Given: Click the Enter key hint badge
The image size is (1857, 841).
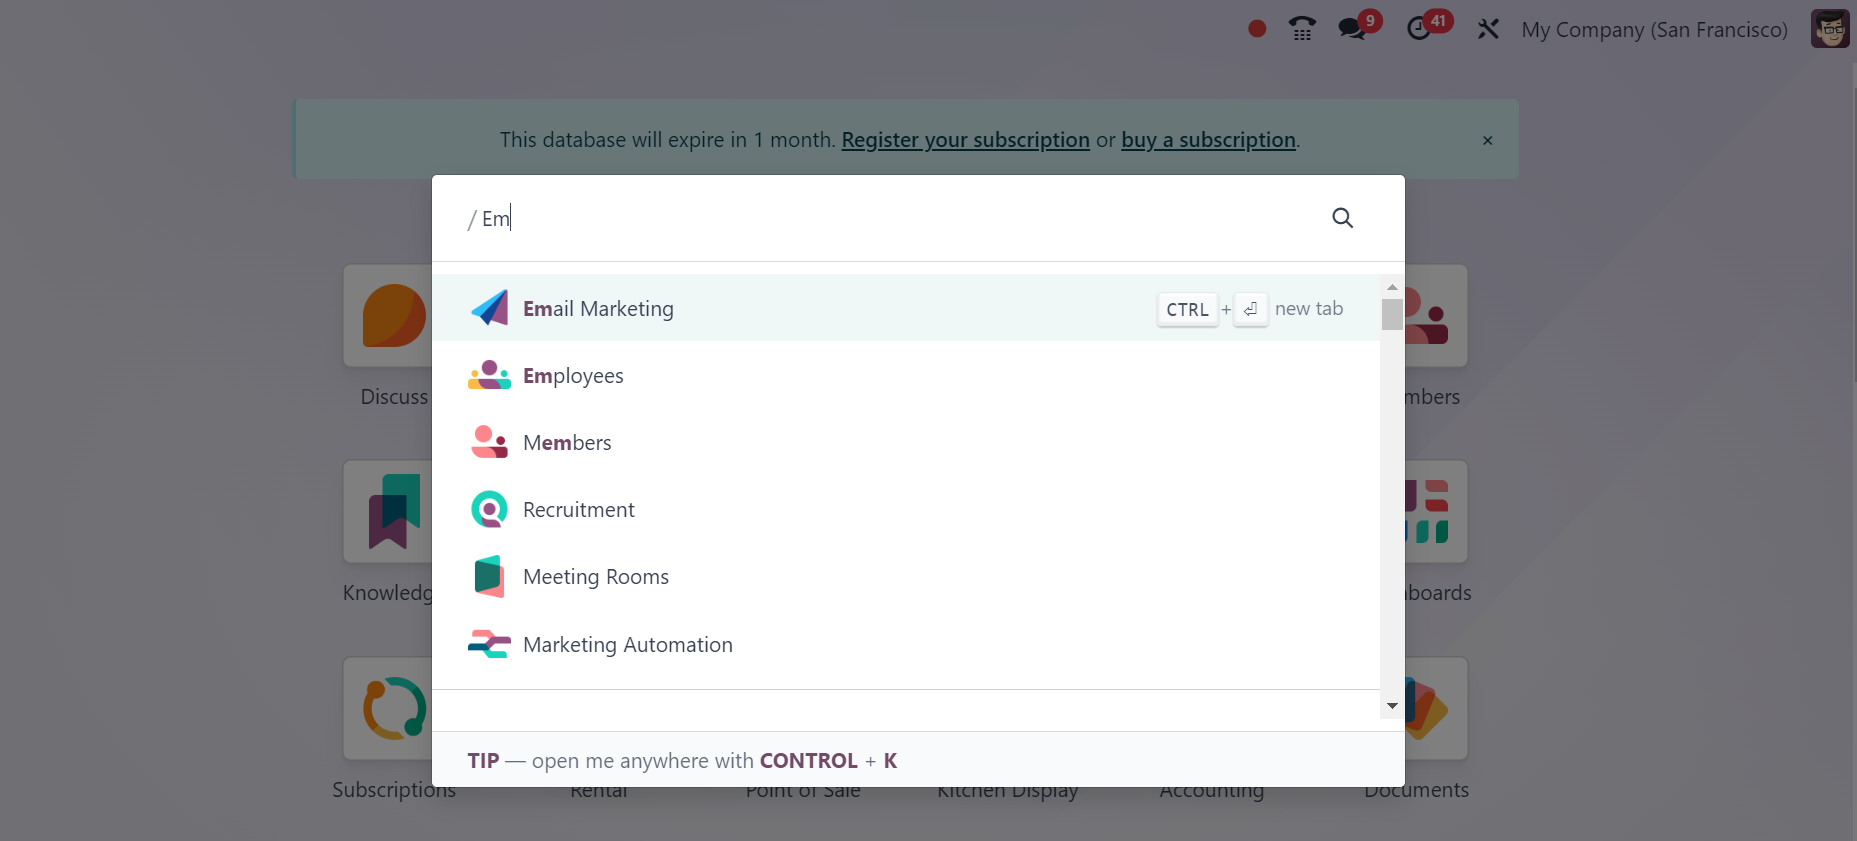Looking at the screenshot, I should pyautogui.click(x=1250, y=309).
